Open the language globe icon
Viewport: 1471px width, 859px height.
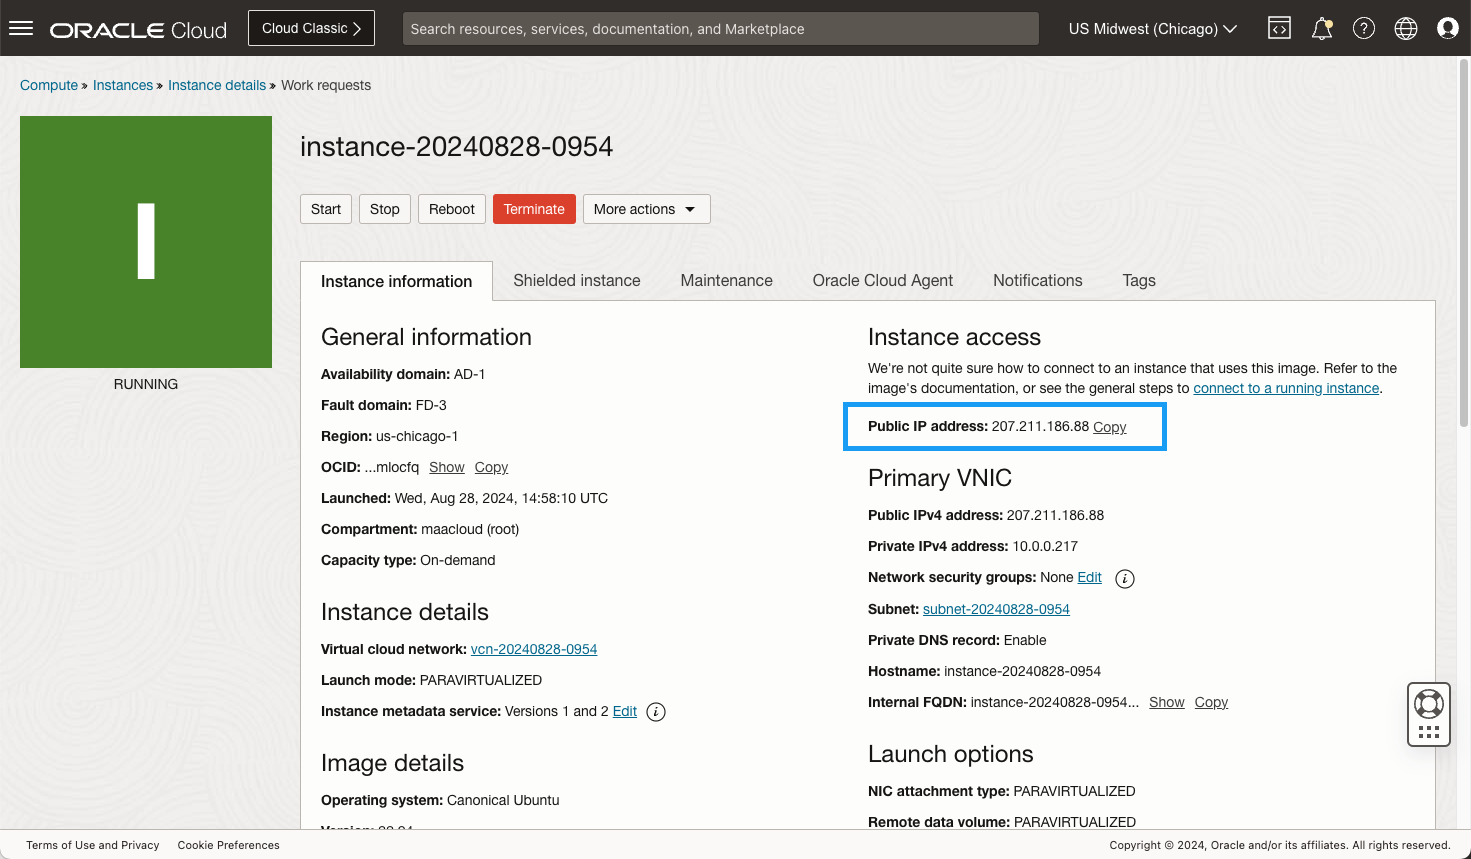[x=1405, y=29]
